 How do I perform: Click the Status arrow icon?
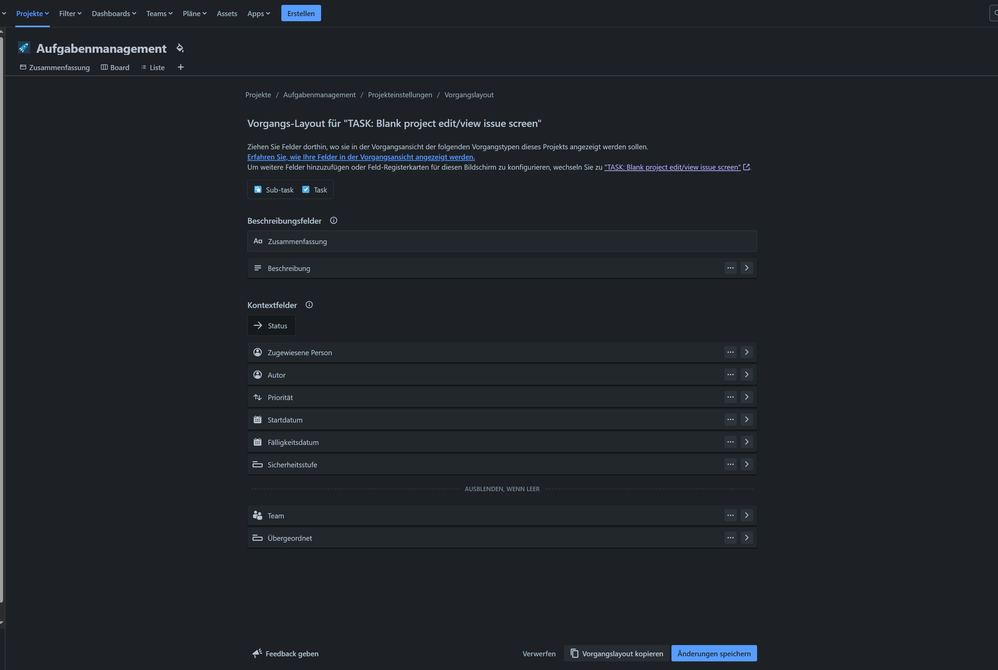click(258, 325)
